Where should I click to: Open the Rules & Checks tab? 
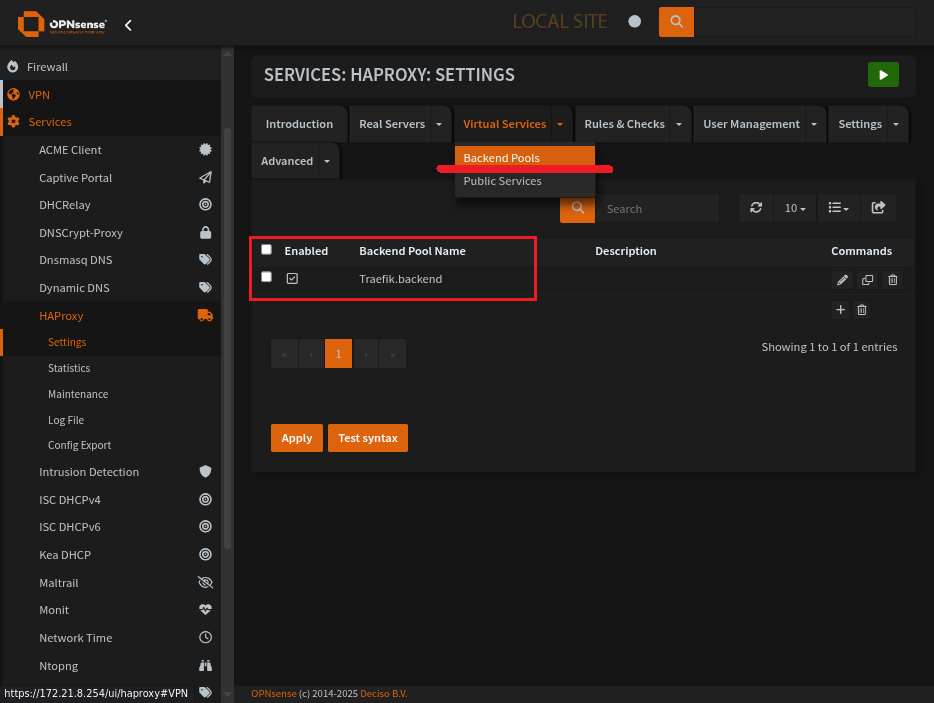coord(624,125)
